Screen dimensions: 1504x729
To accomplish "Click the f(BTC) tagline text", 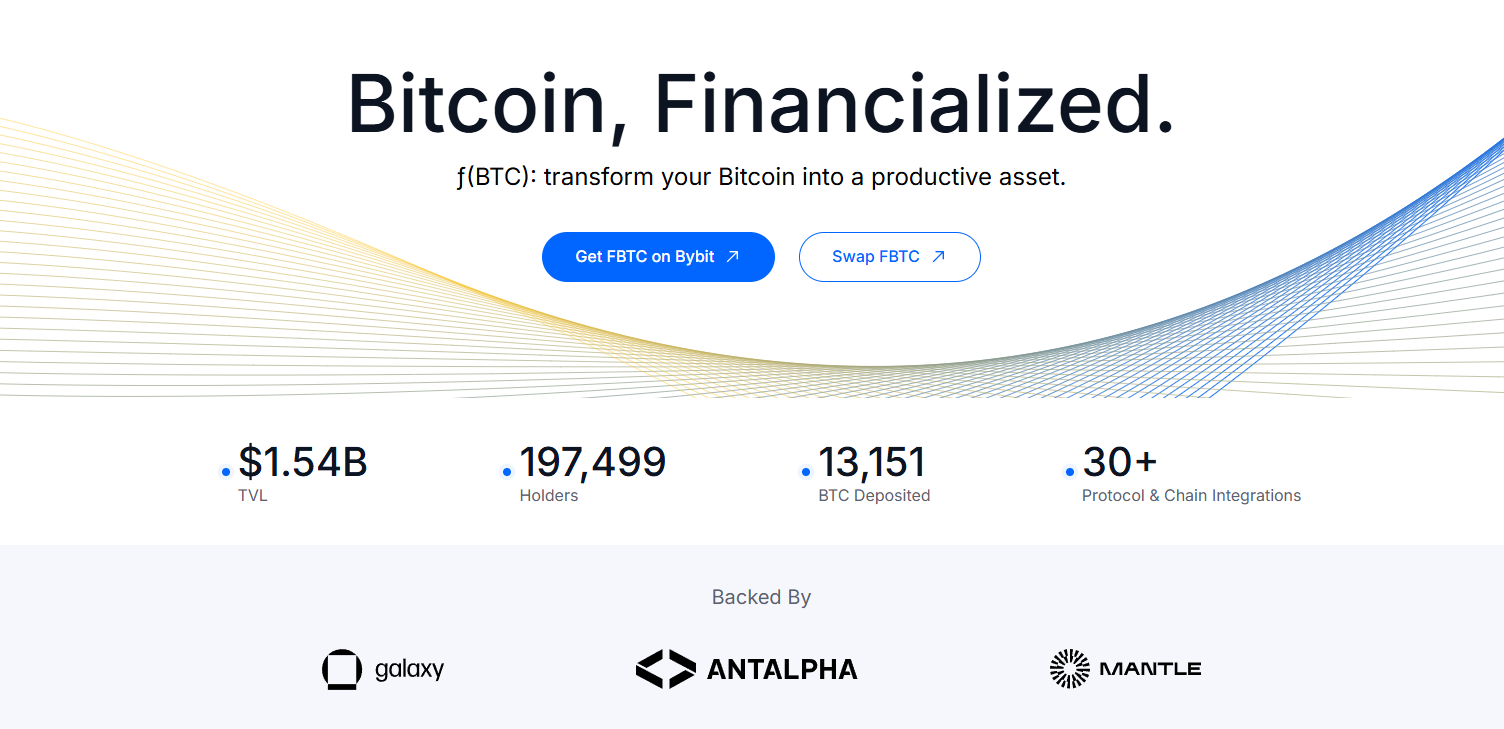I will 761,176.
